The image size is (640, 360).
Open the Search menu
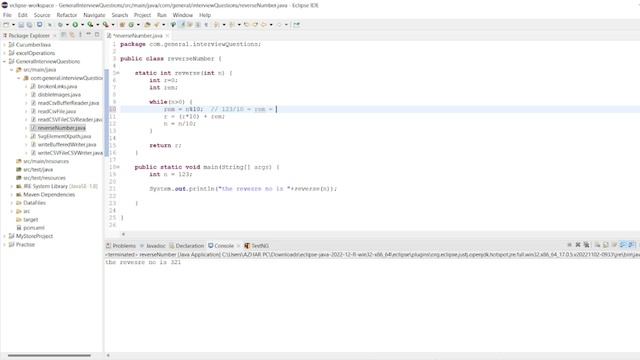(120, 15)
